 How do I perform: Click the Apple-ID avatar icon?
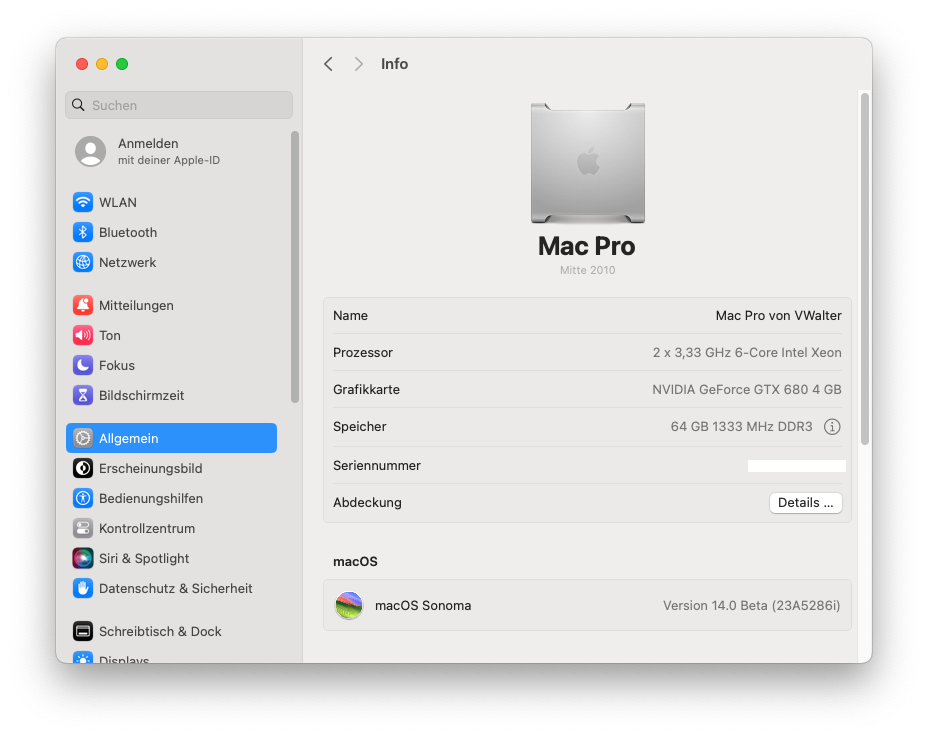click(x=91, y=152)
